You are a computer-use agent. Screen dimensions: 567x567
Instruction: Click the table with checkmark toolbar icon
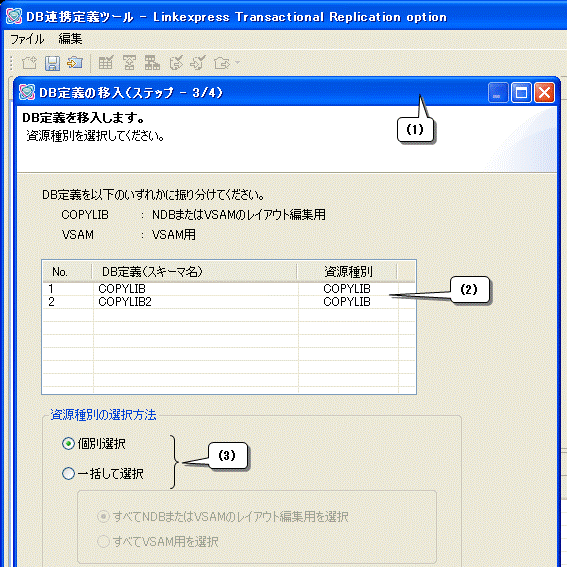click(x=106, y=63)
